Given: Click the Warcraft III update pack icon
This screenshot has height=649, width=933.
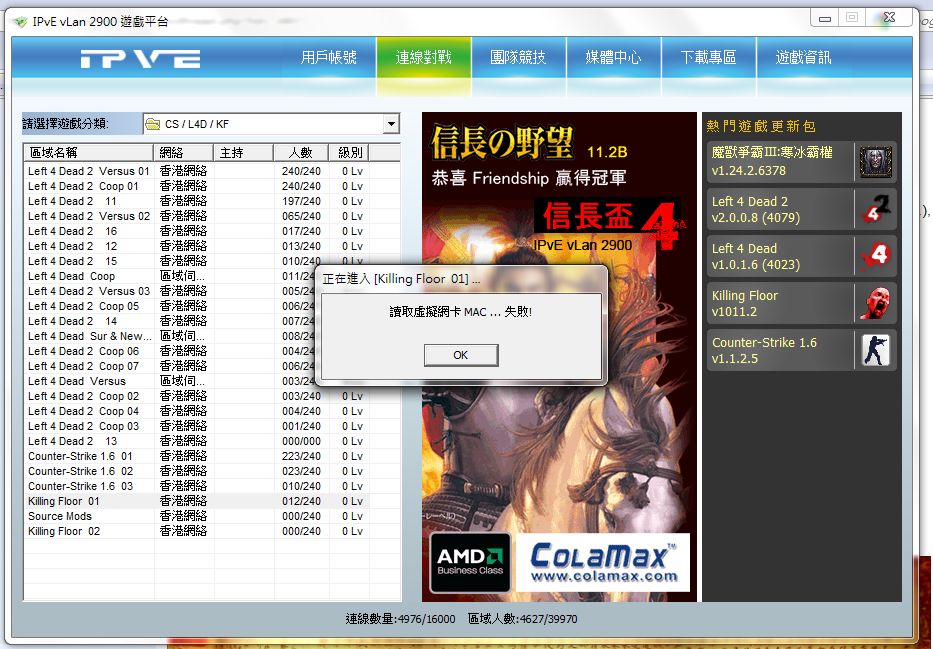Looking at the screenshot, I should 875,161.
